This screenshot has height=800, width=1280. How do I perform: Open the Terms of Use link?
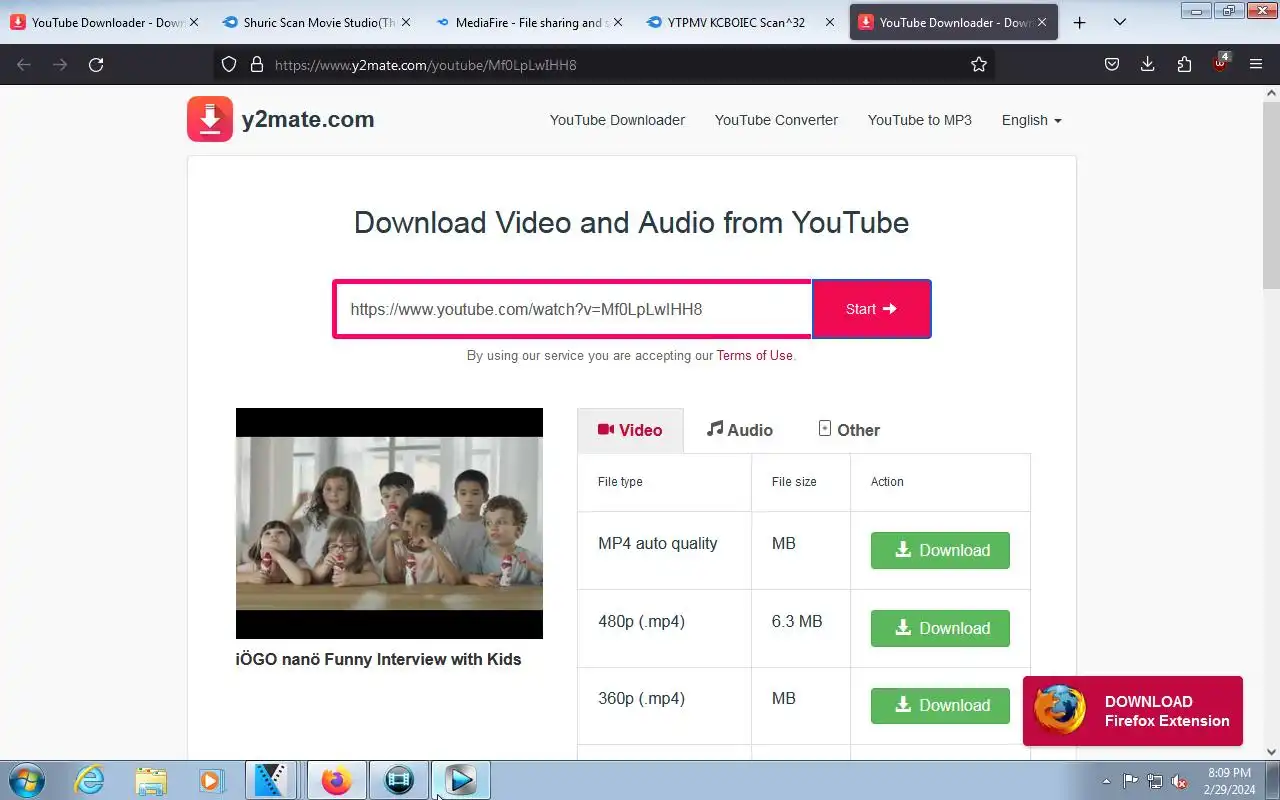(754, 355)
